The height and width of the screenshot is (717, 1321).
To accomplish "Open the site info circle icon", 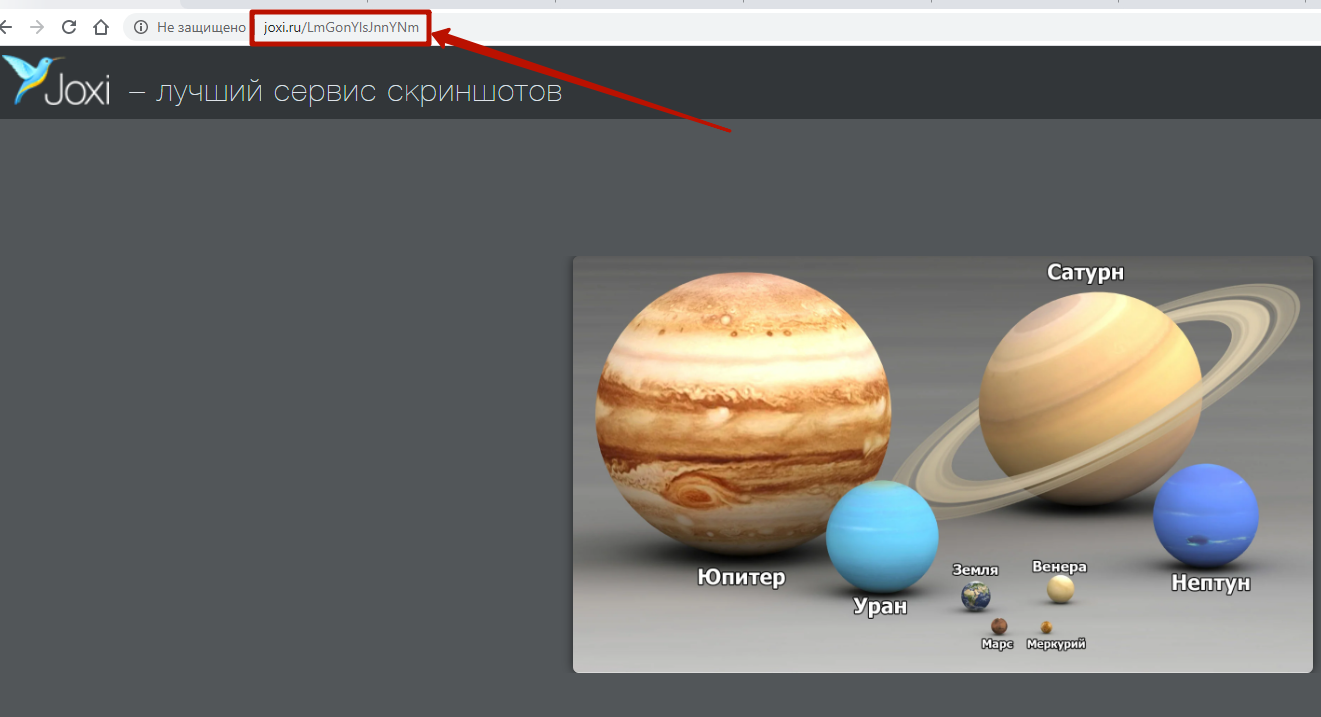I will point(141,27).
